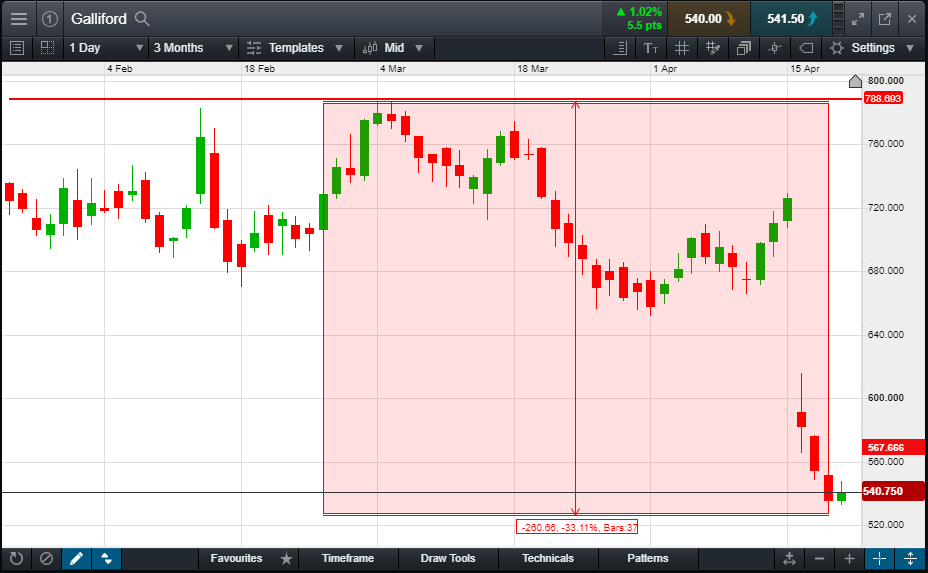Screen dimensions: 928x573
Task: Select the text annotation TT tool
Action: tap(651, 48)
